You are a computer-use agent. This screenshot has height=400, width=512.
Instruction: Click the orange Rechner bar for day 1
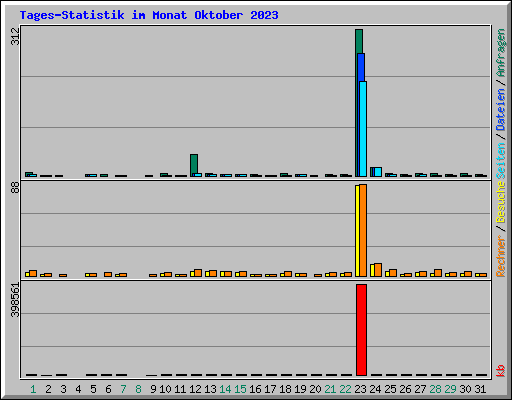tap(33, 273)
